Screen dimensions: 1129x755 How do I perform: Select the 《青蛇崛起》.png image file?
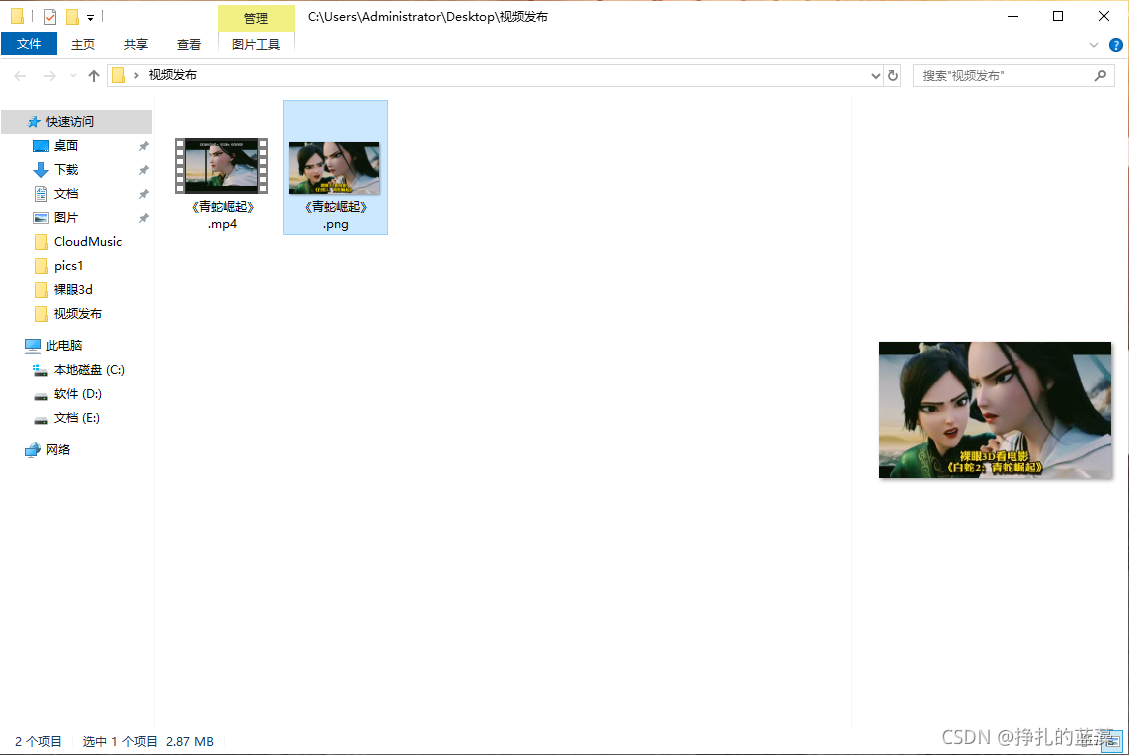tap(336, 168)
